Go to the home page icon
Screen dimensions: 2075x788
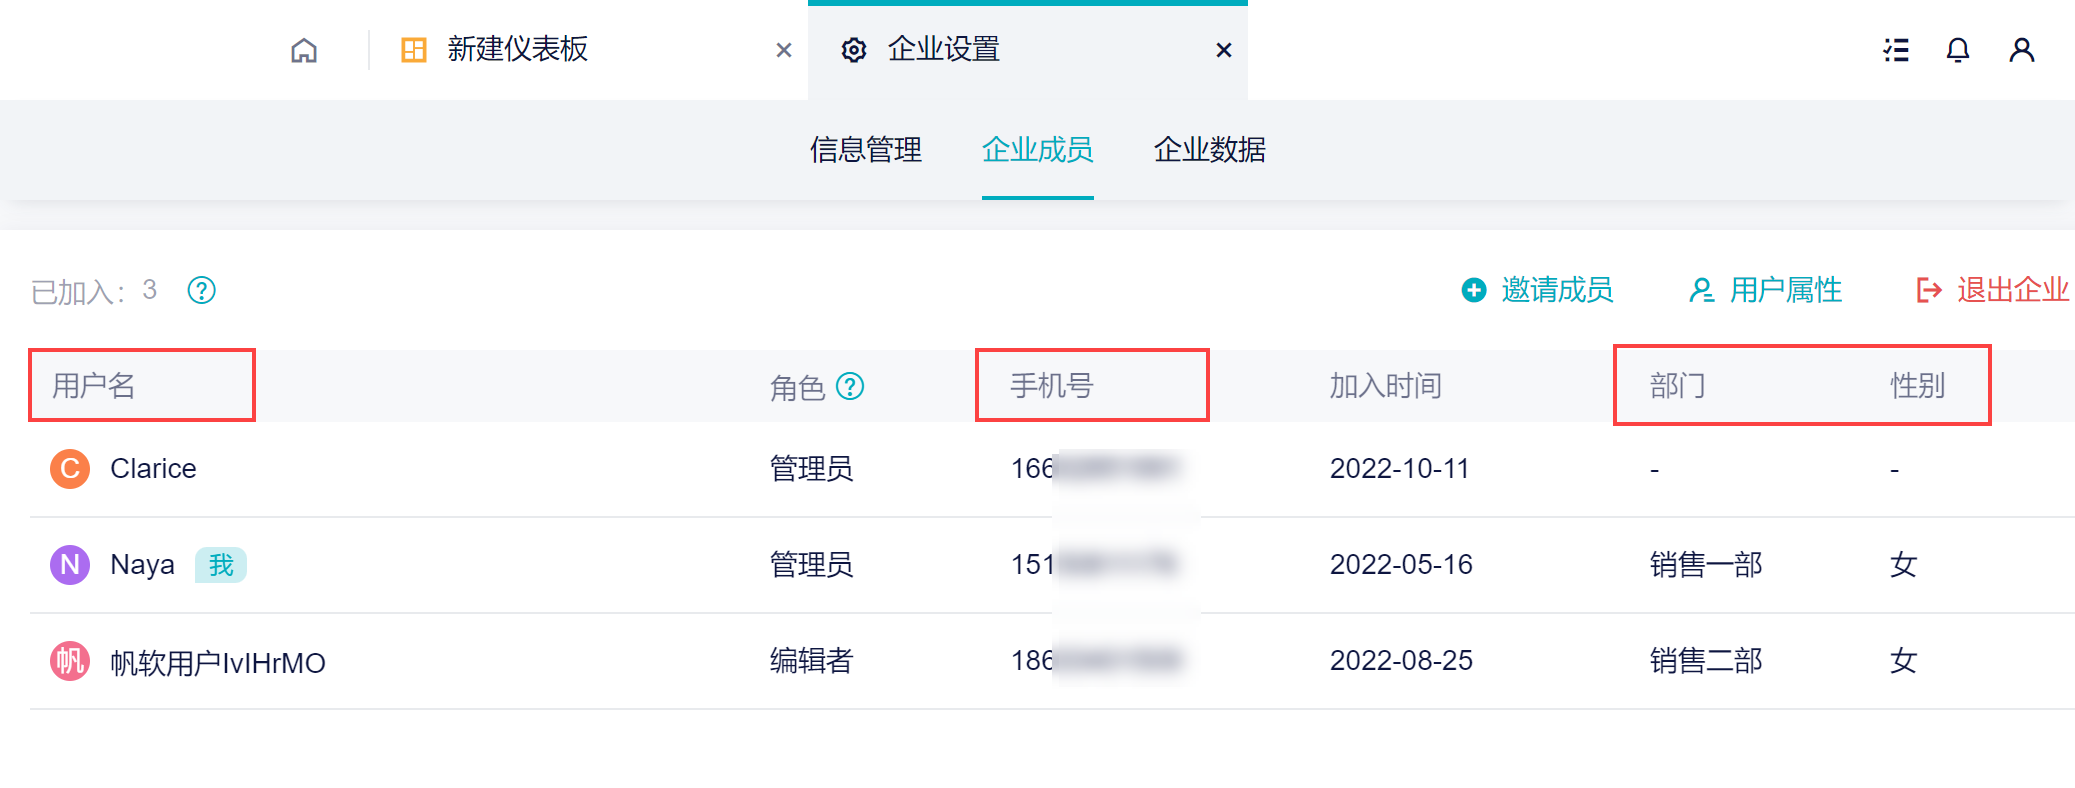click(304, 50)
